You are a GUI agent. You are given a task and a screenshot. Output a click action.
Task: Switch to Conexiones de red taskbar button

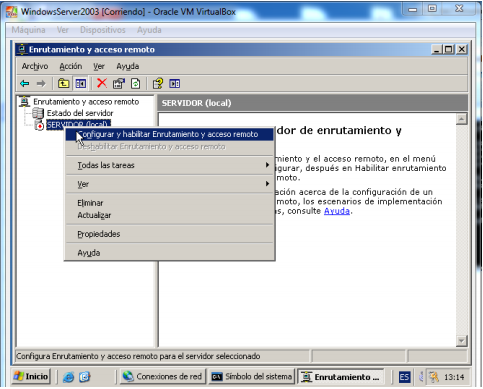click(163, 377)
